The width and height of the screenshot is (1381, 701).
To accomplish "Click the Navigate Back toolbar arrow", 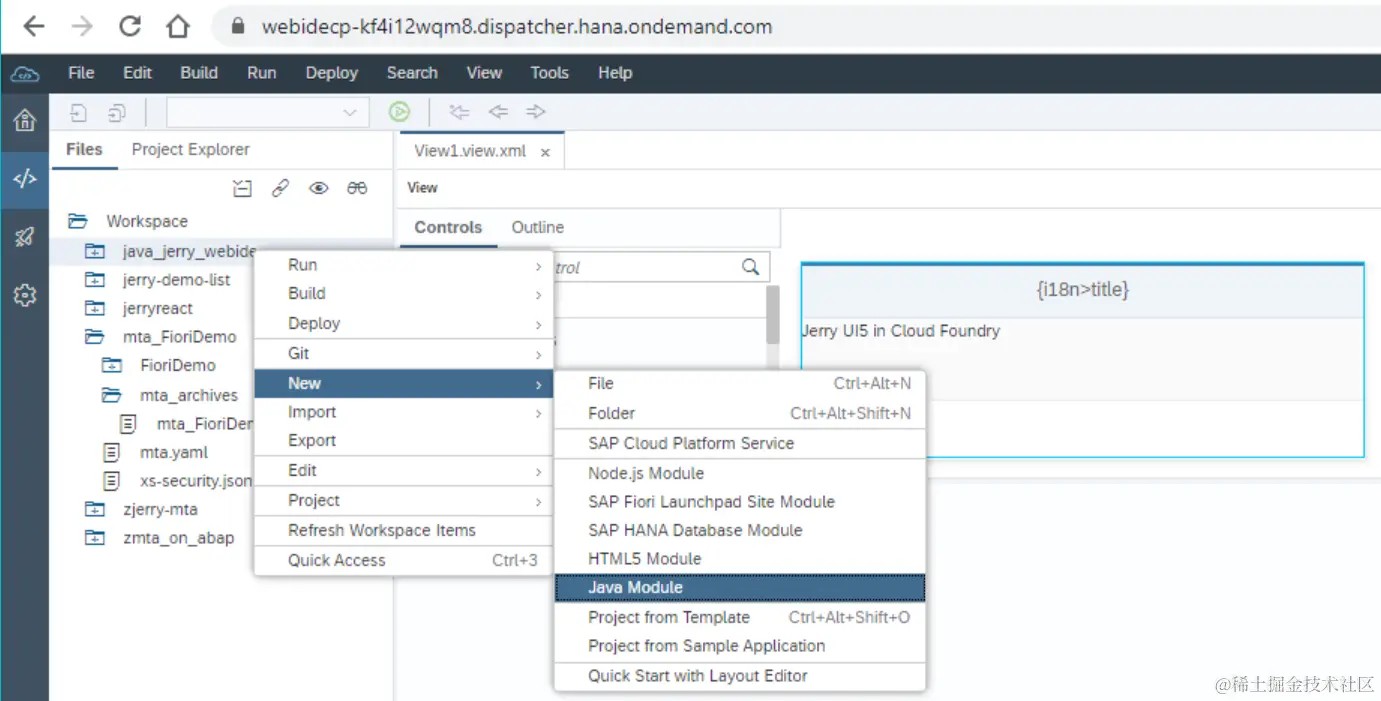I will click(x=498, y=112).
